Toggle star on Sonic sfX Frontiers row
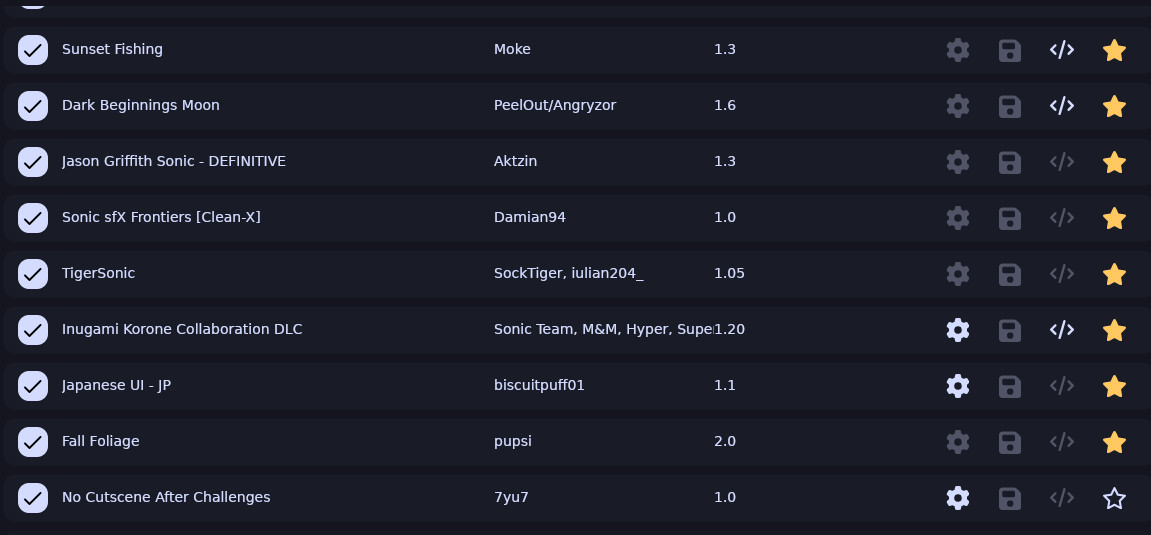1151x535 pixels. [1114, 217]
